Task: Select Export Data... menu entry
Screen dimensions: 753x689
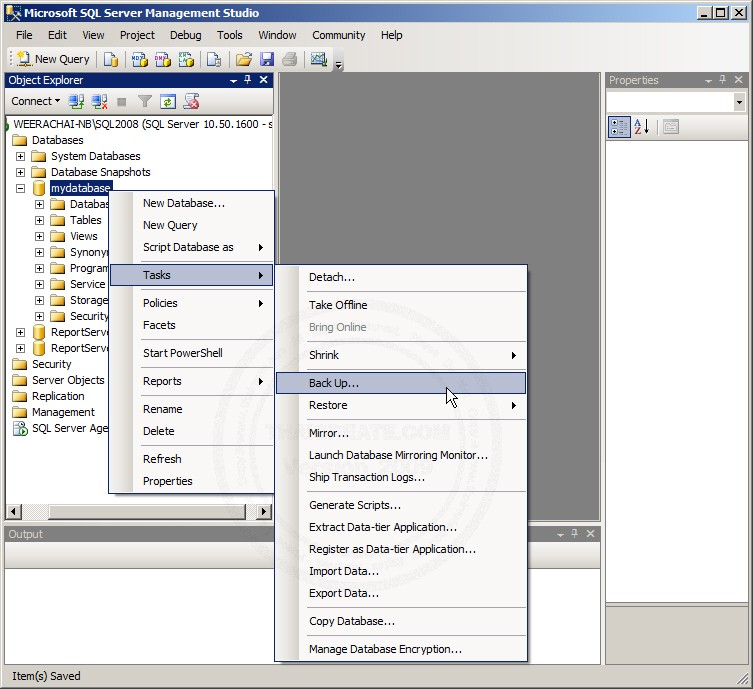Action: tap(401, 593)
